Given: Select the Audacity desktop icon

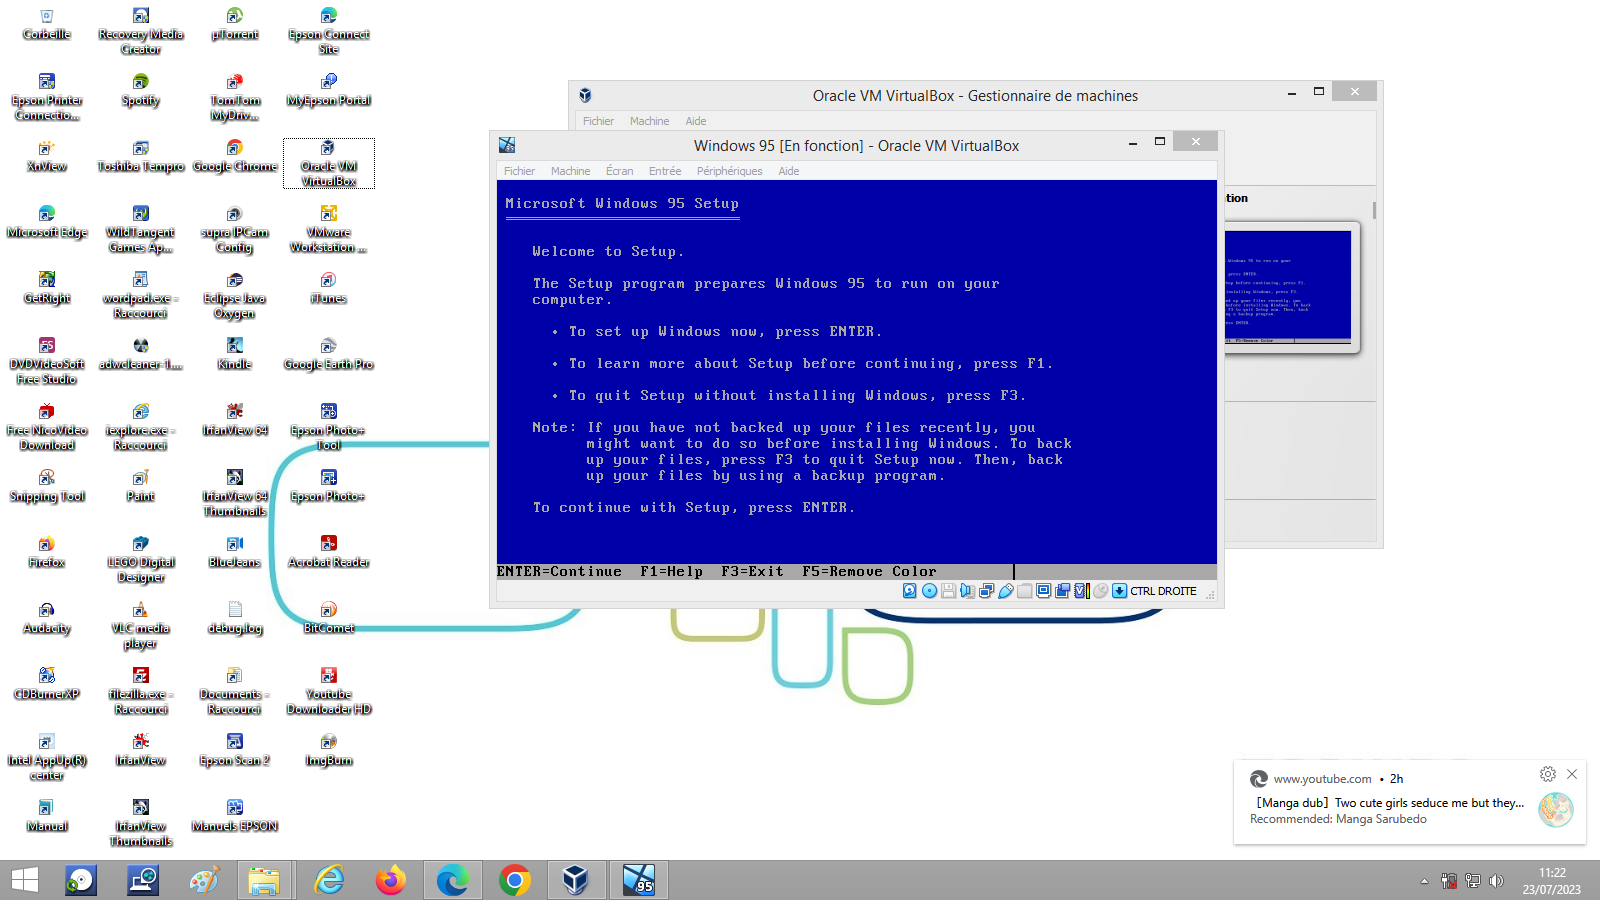Looking at the screenshot, I should click(x=47, y=619).
